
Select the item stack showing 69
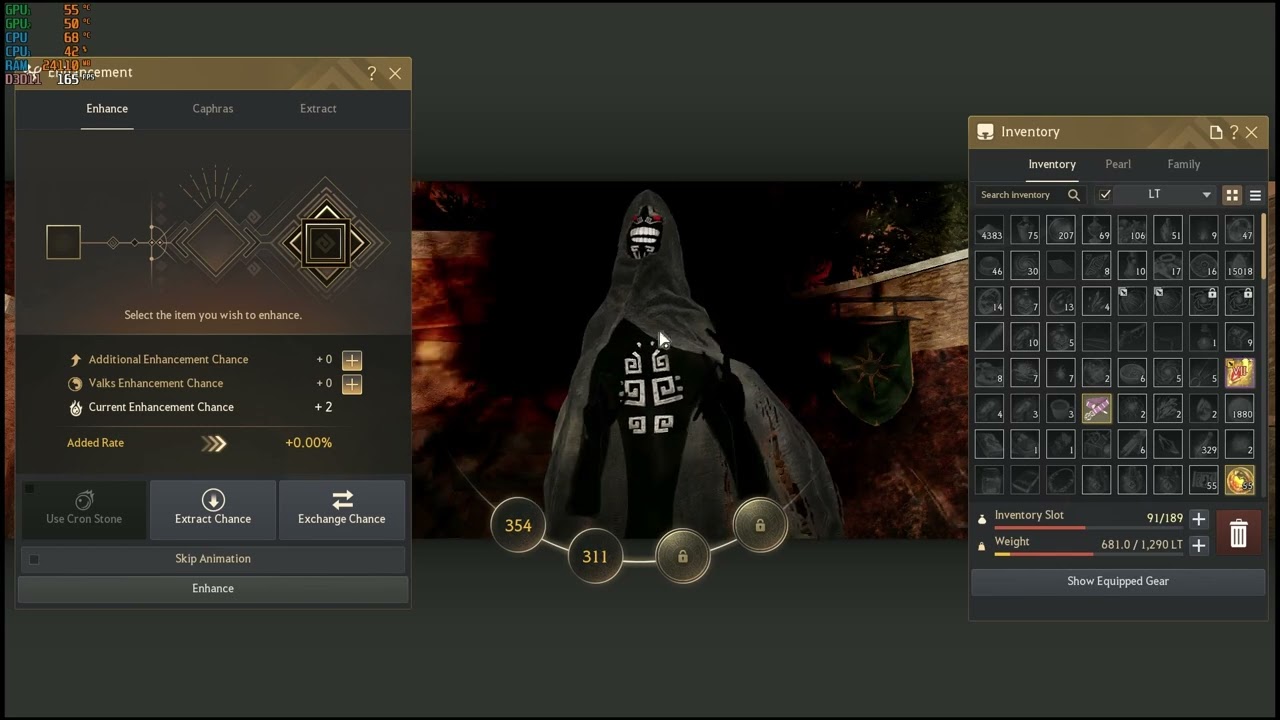tap(1097, 230)
